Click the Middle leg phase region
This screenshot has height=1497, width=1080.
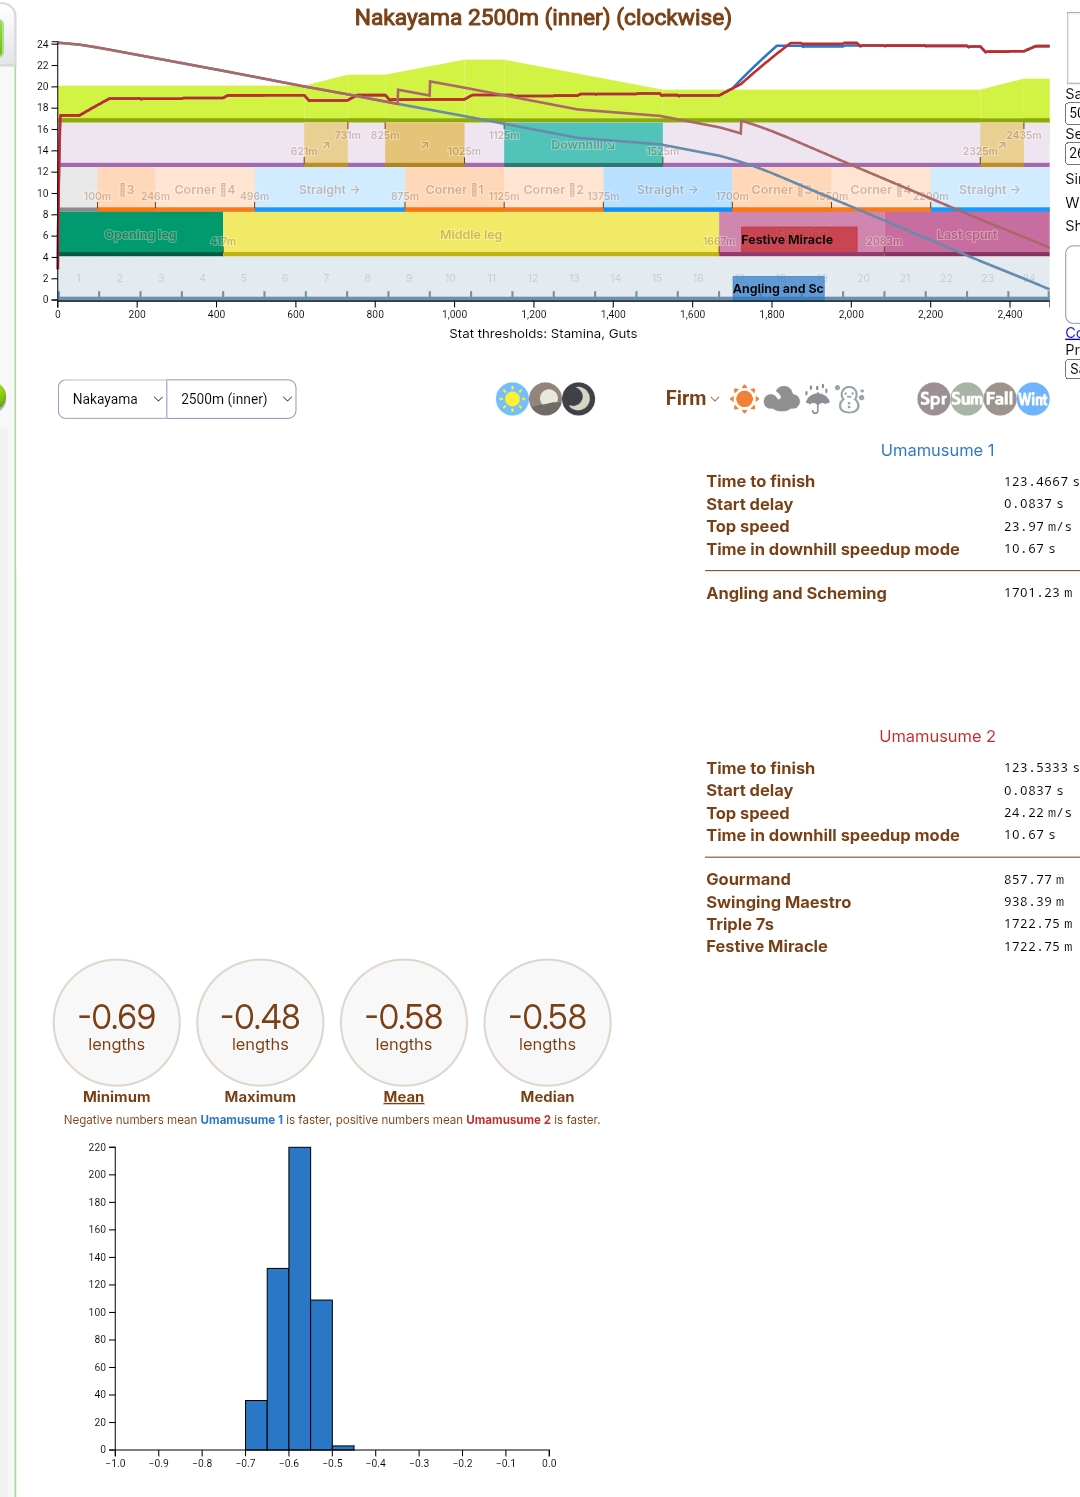pyautogui.click(x=471, y=234)
